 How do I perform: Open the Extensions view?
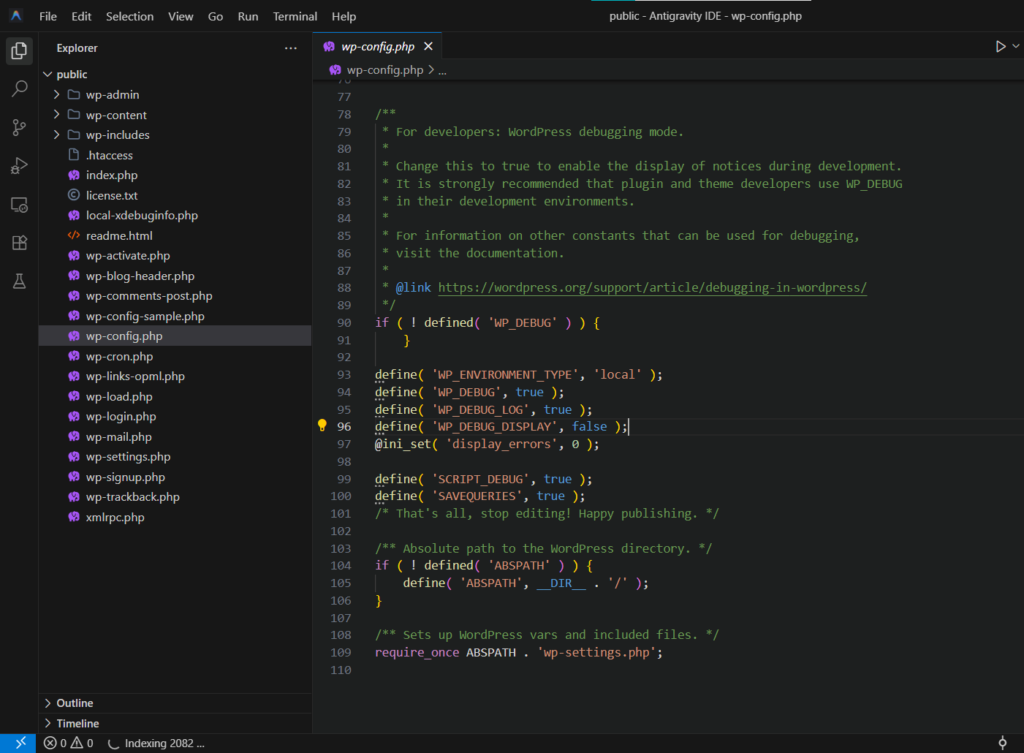[19, 243]
